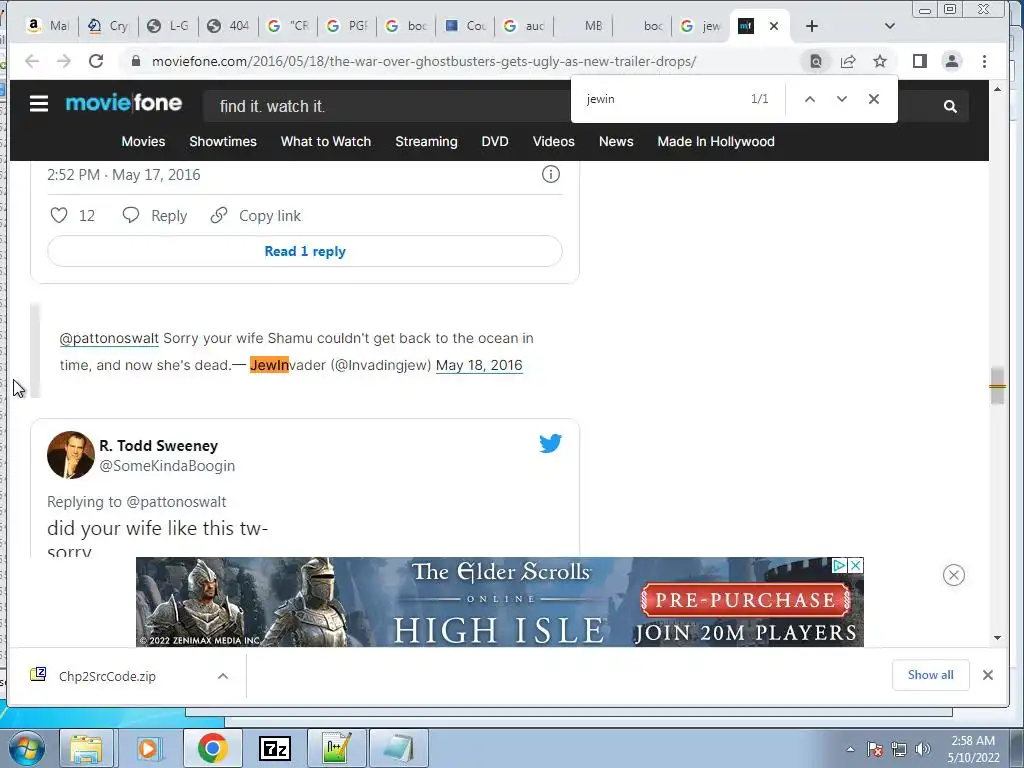The image size is (1024, 768).
Task: Open a new browser tab
Action: point(812,26)
